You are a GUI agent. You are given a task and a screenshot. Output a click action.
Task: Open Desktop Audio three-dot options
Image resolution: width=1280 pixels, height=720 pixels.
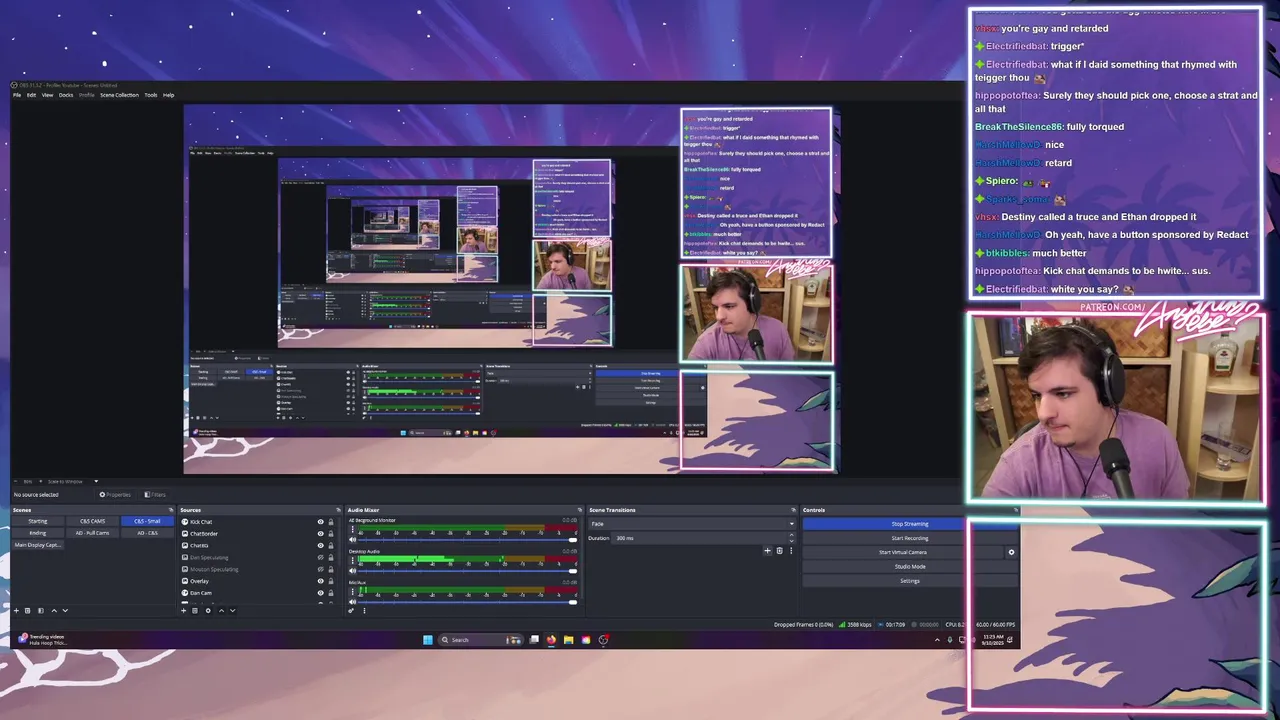[353, 560]
